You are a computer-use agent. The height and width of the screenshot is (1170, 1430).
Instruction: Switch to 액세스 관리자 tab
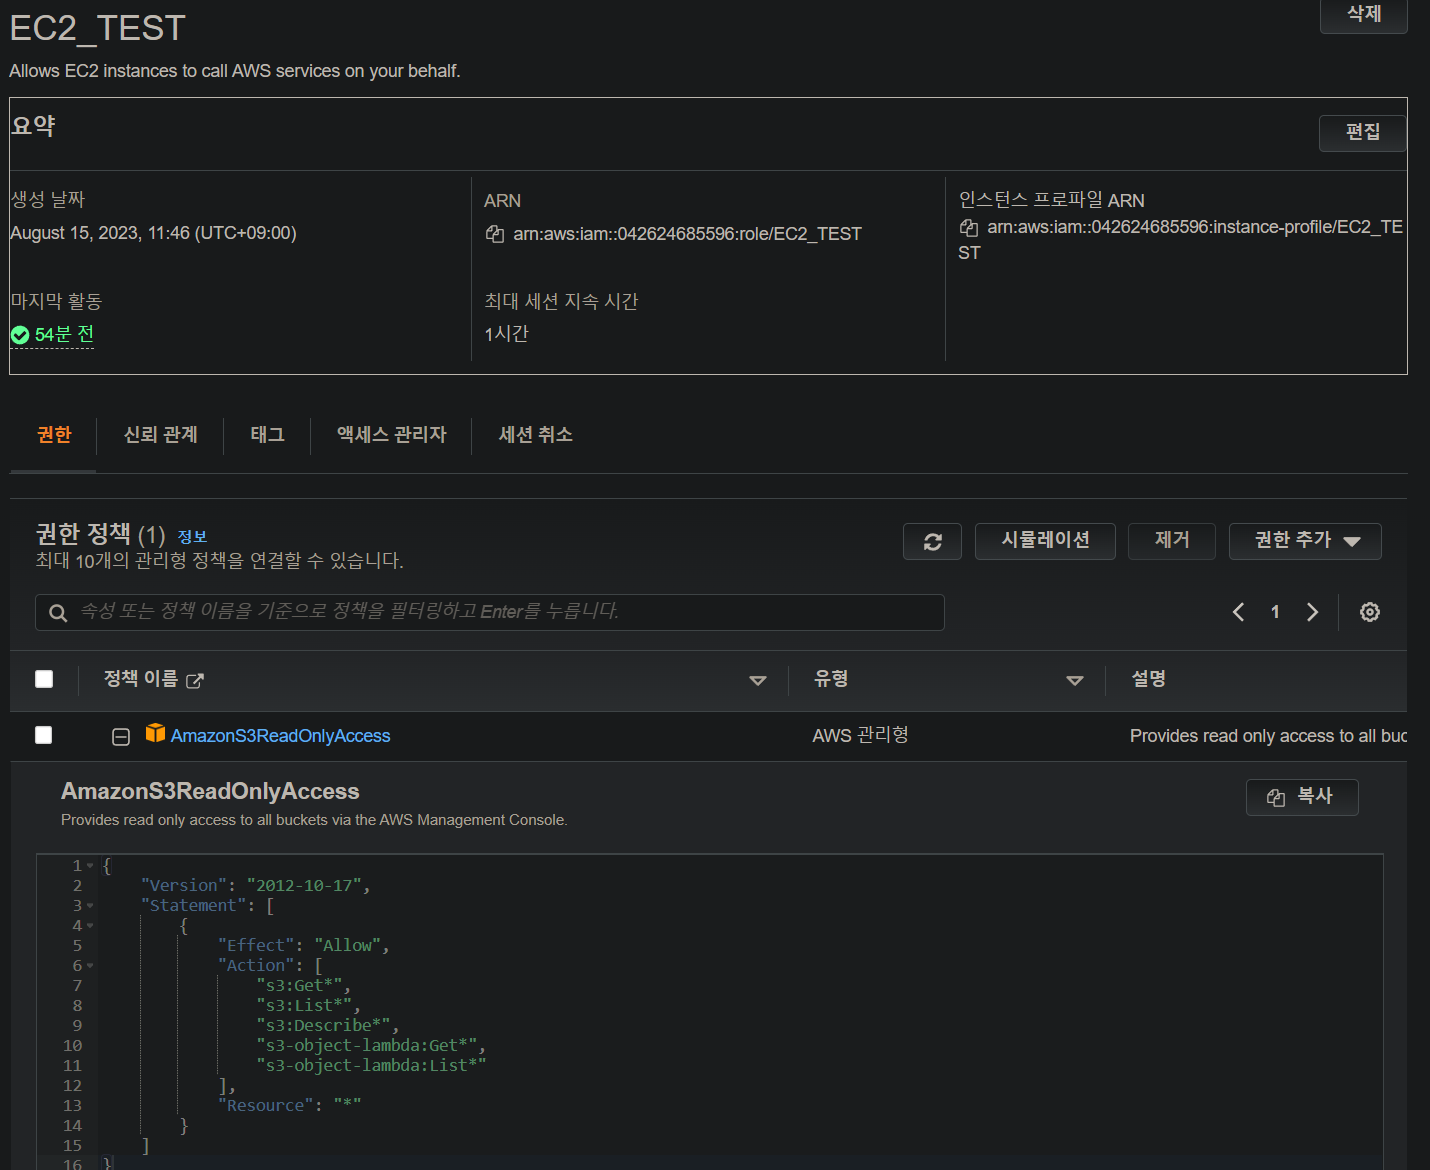point(391,435)
